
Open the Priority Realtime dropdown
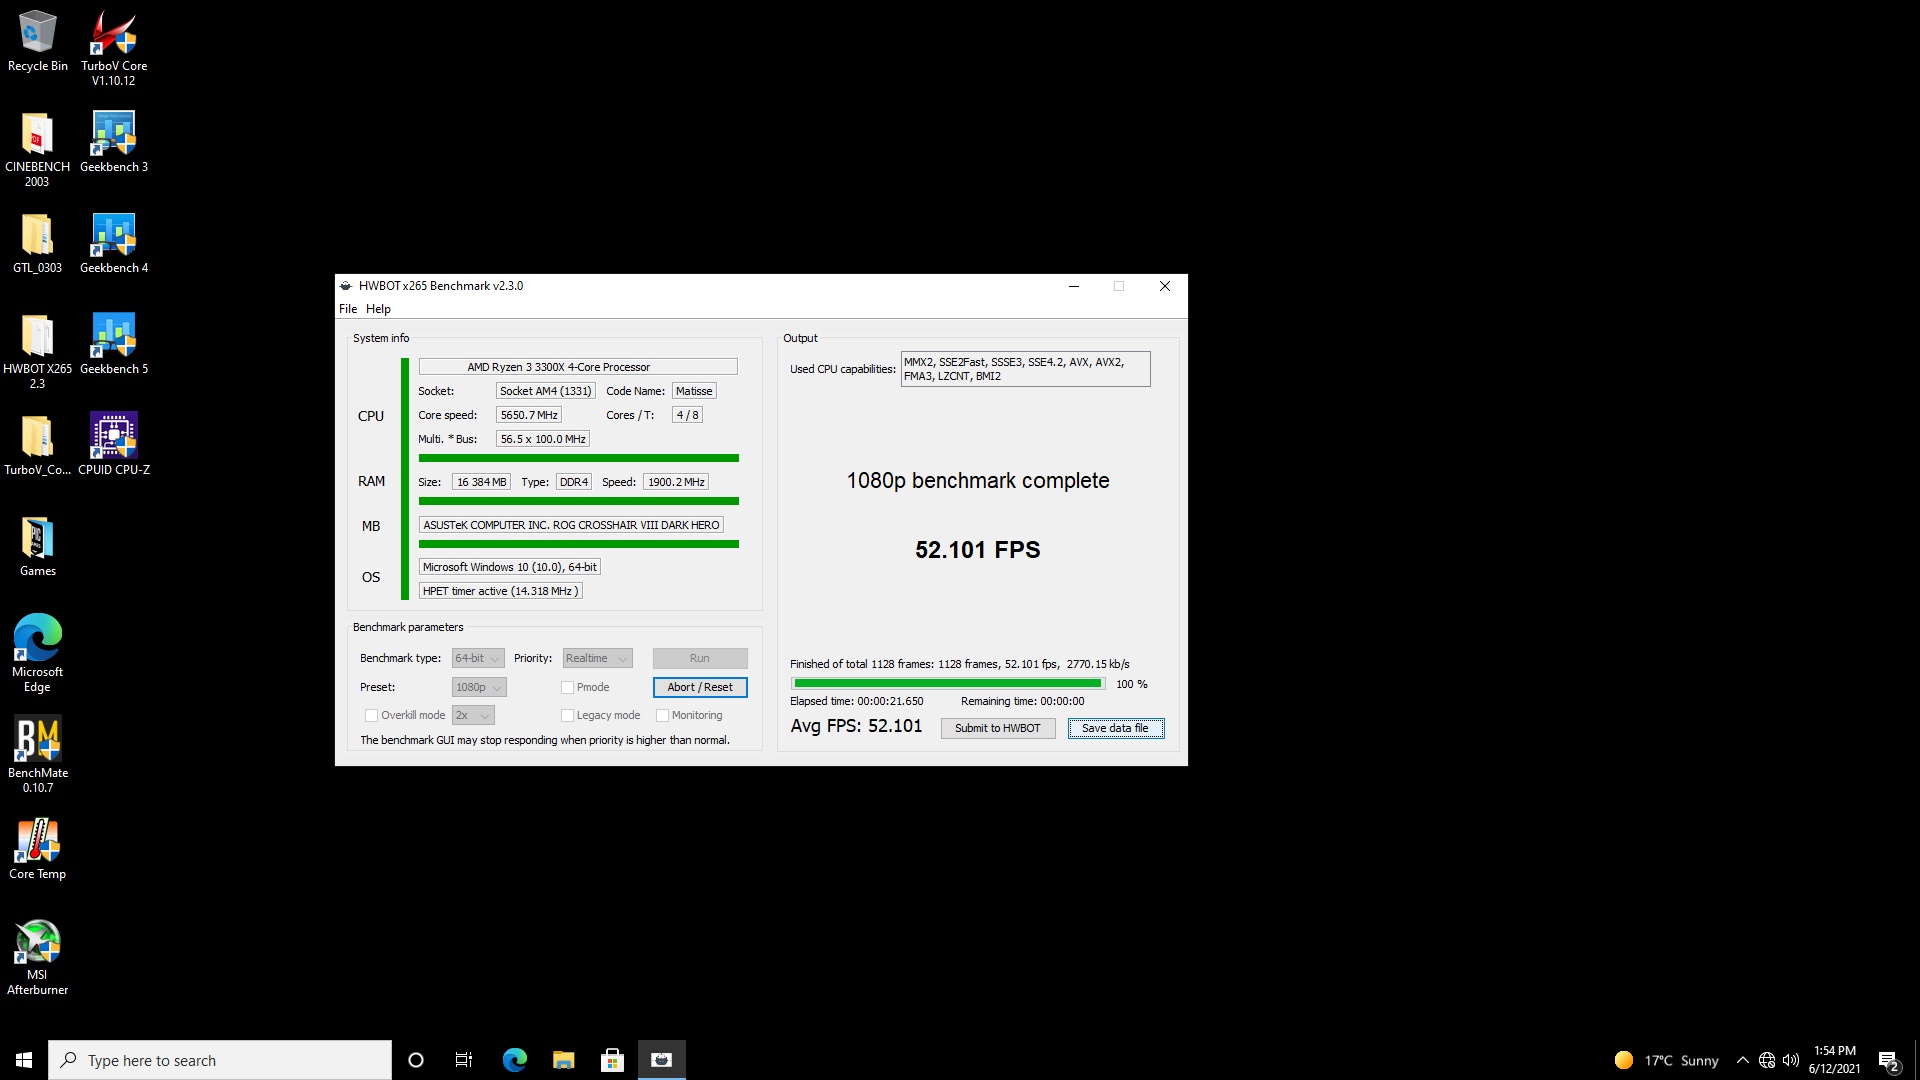tap(597, 658)
